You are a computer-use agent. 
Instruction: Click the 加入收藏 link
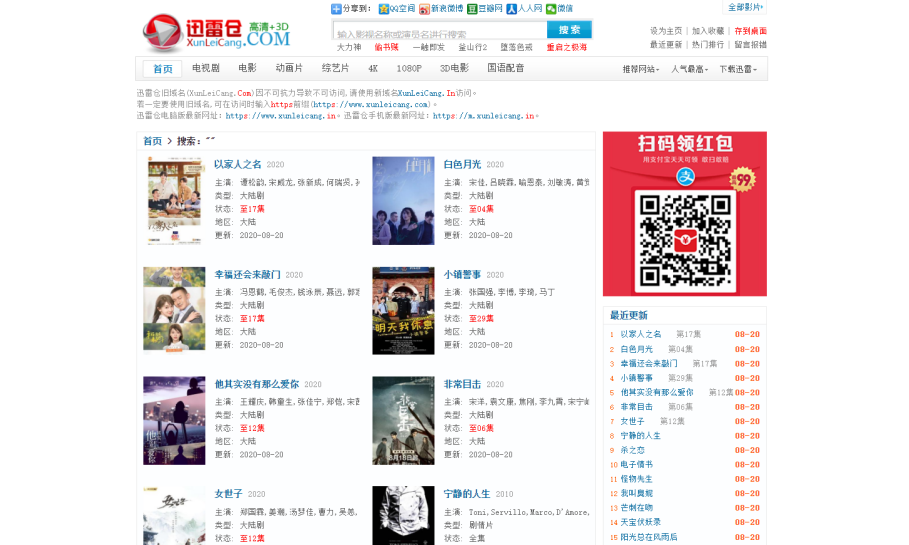(x=708, y=31)
